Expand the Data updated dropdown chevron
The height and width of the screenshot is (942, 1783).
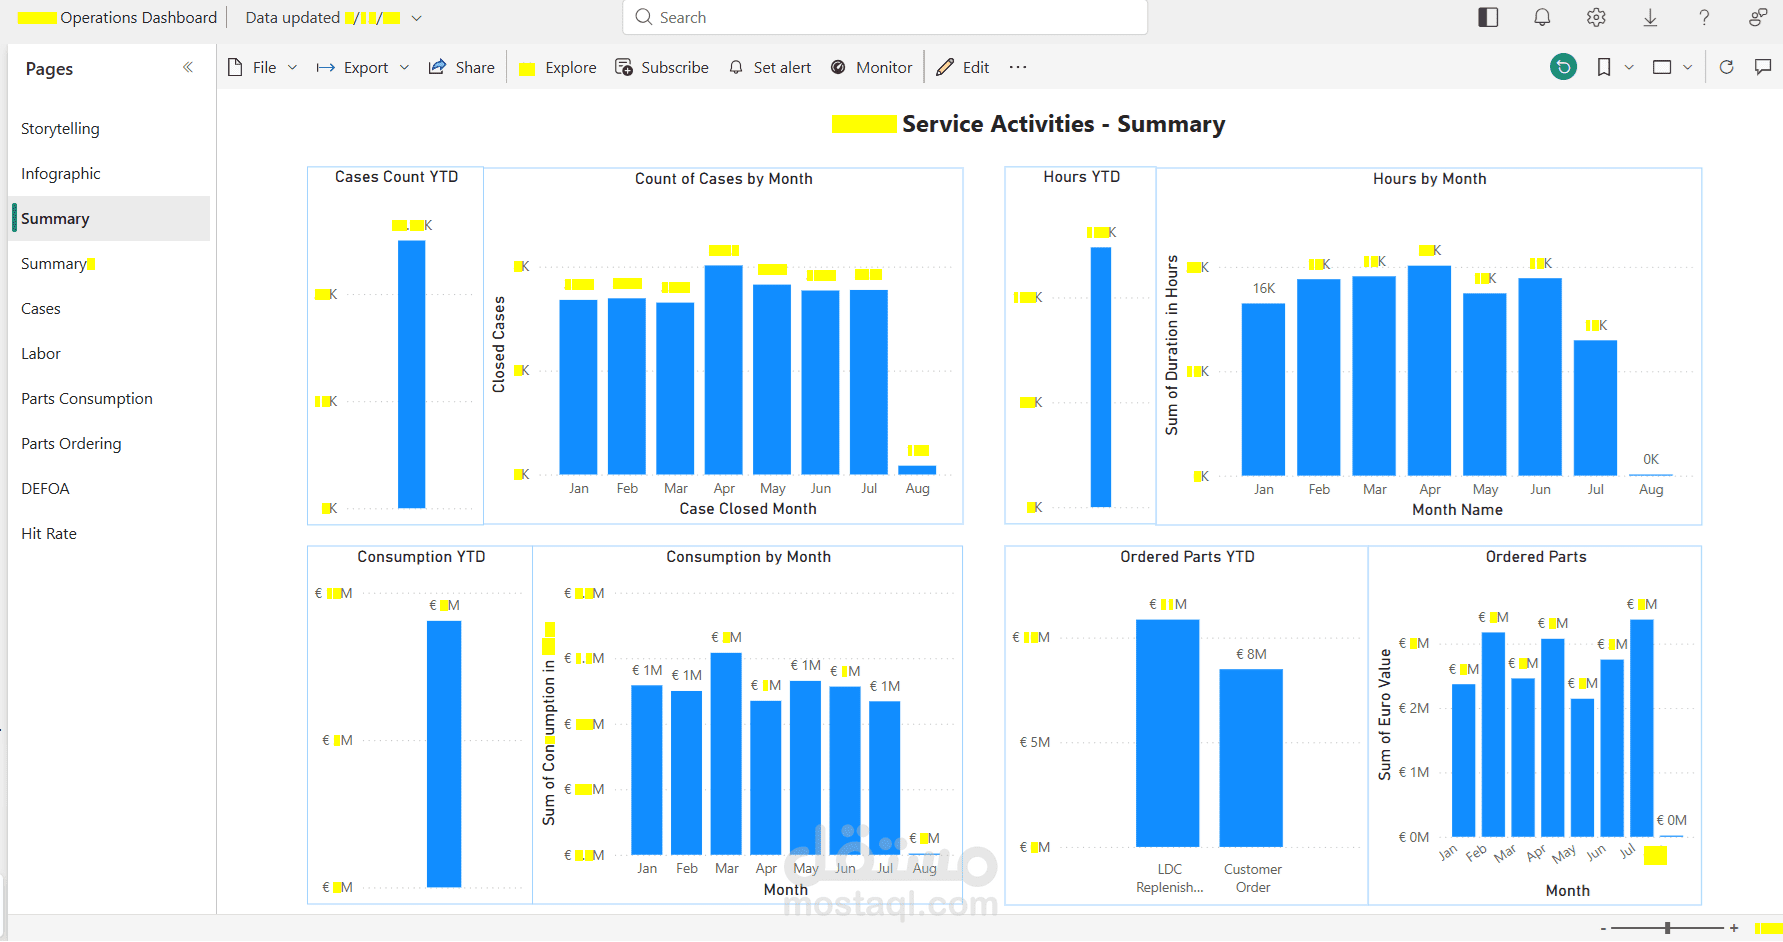coord(417,18)
